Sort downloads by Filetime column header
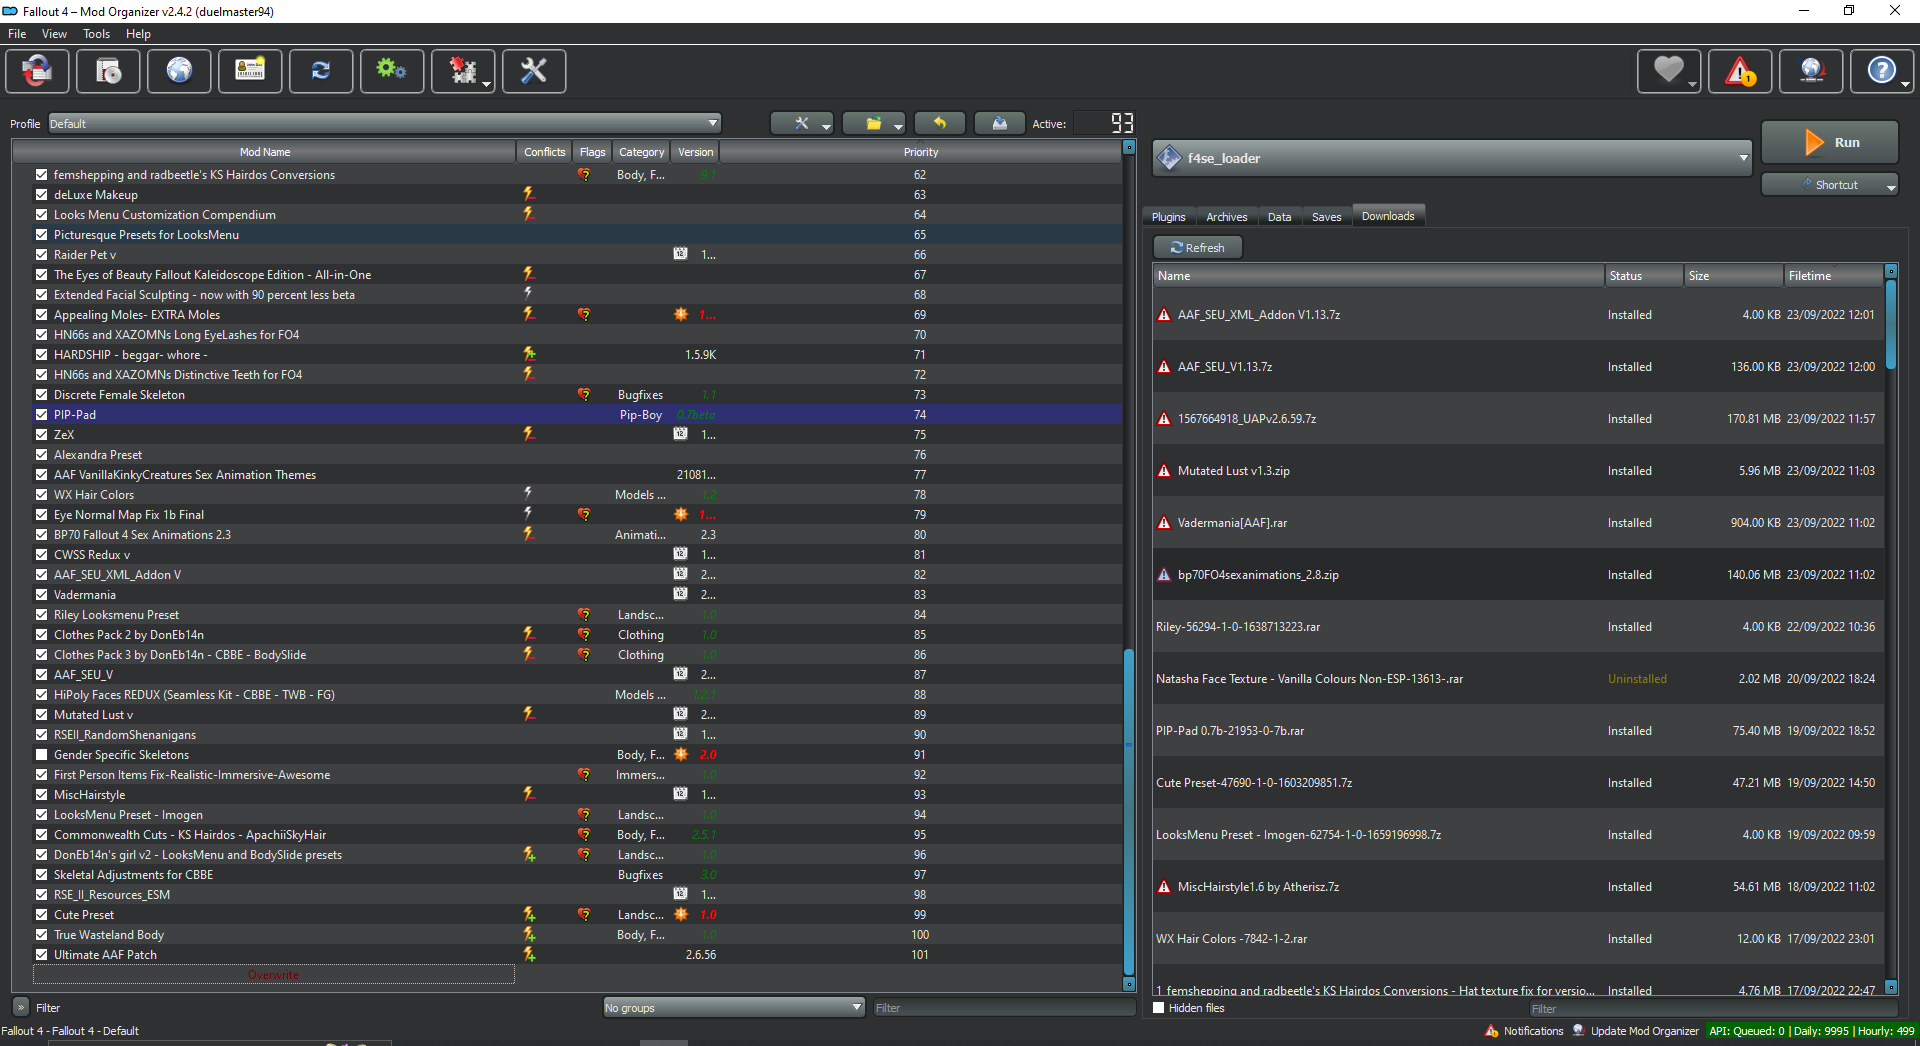1920x1046 pixels. [x=1832, y=276]
